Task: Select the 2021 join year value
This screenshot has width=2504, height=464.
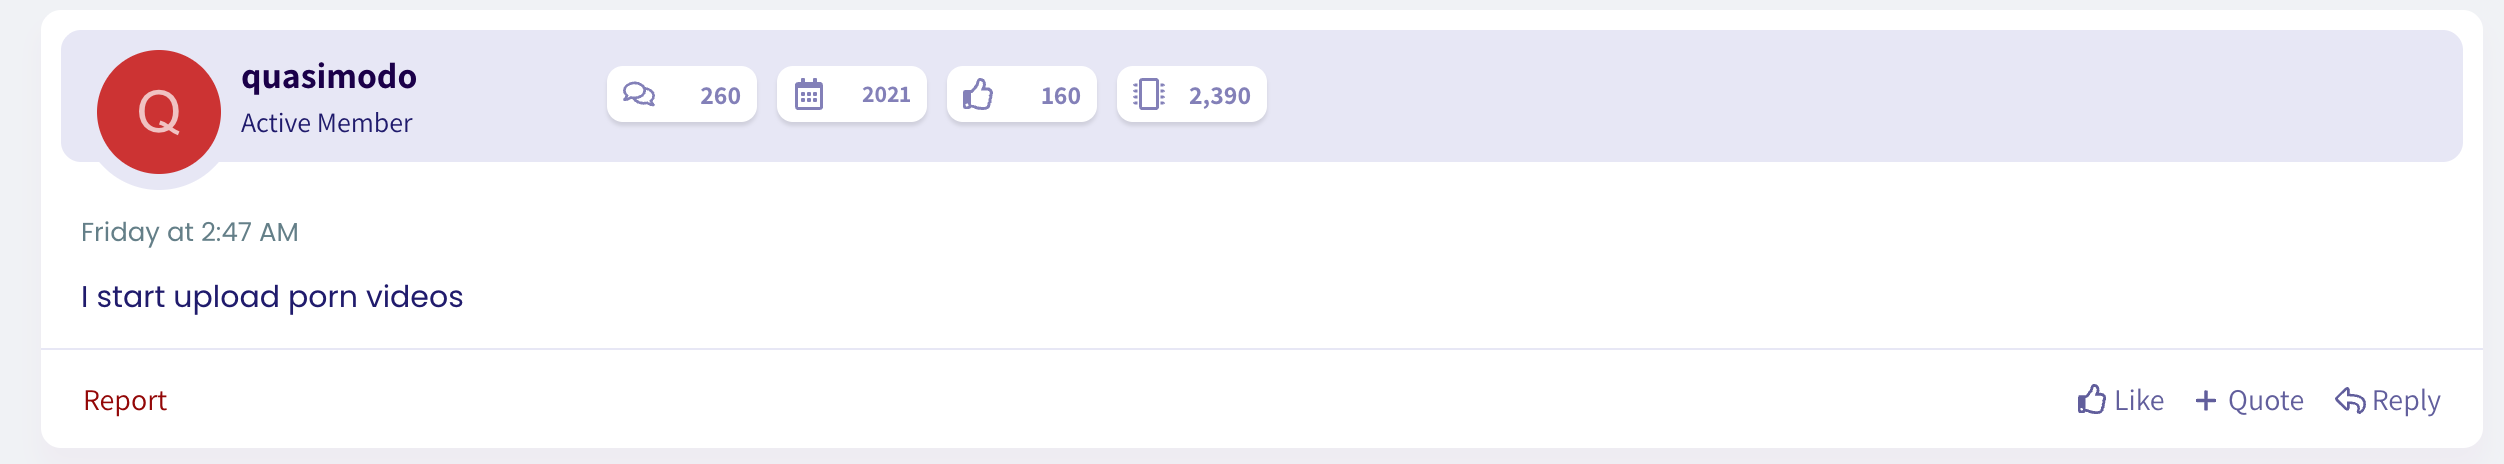Action: [886, 95]
